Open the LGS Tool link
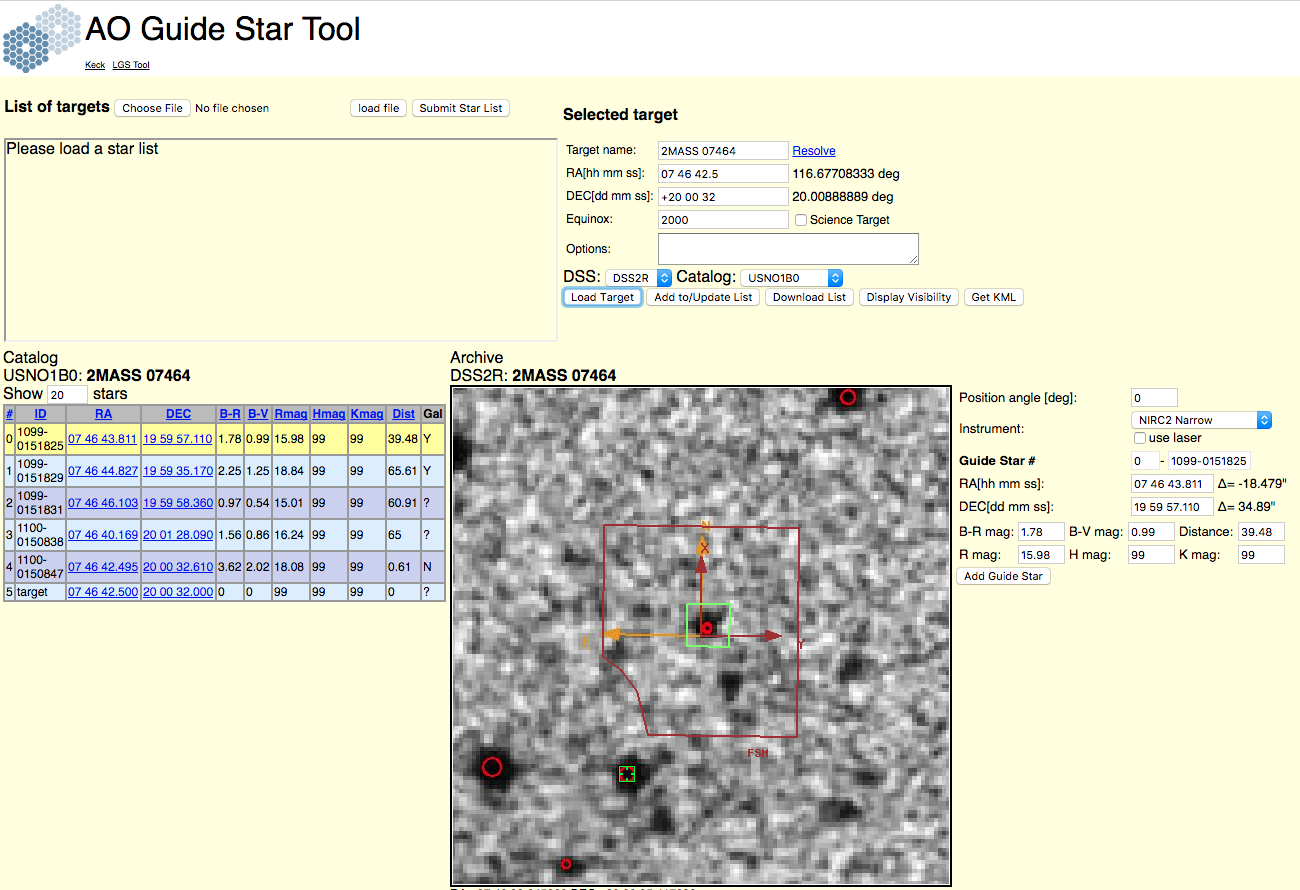Screen dimensions: 1300x890 click(131, 65)
